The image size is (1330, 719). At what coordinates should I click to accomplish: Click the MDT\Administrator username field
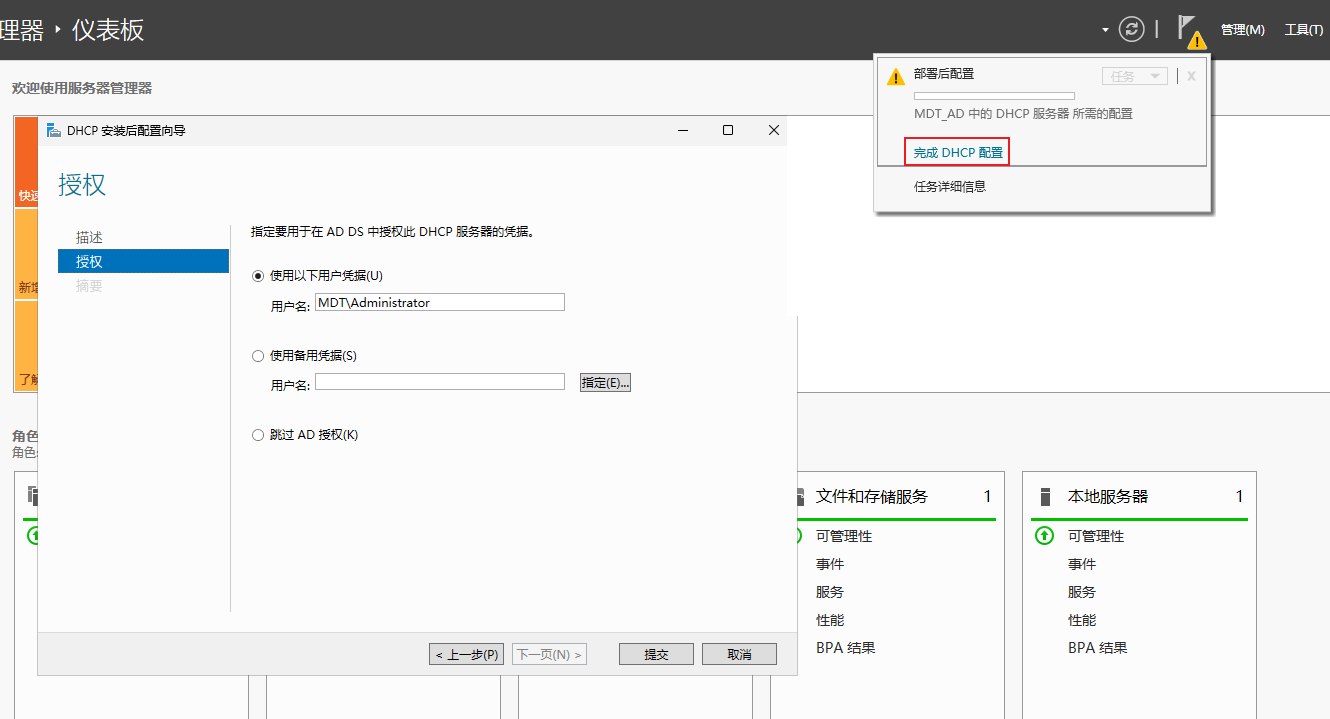(x=439, y=302)
